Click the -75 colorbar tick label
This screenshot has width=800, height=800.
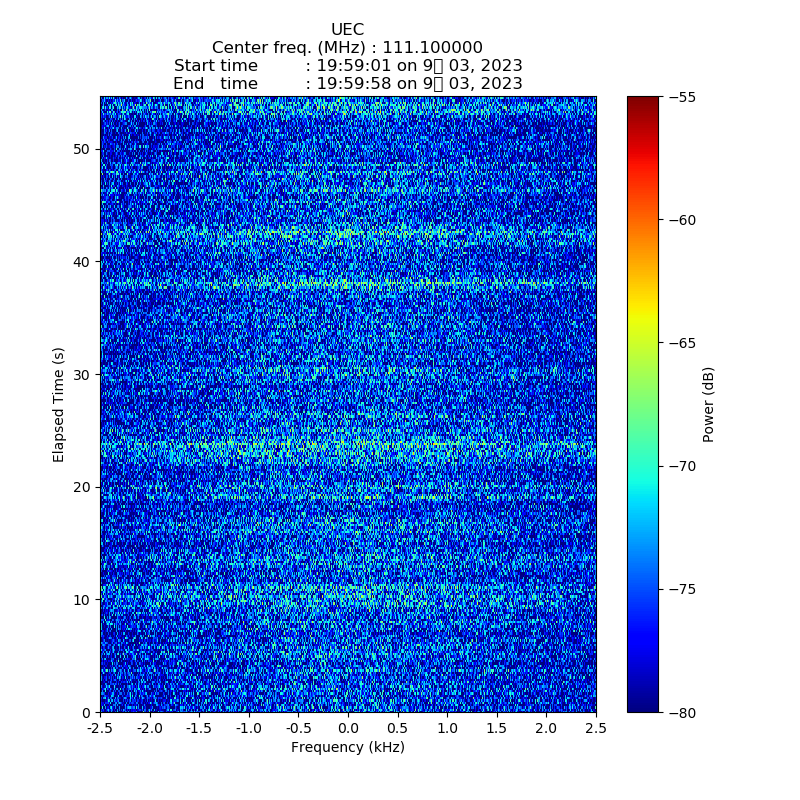point(683,589)
